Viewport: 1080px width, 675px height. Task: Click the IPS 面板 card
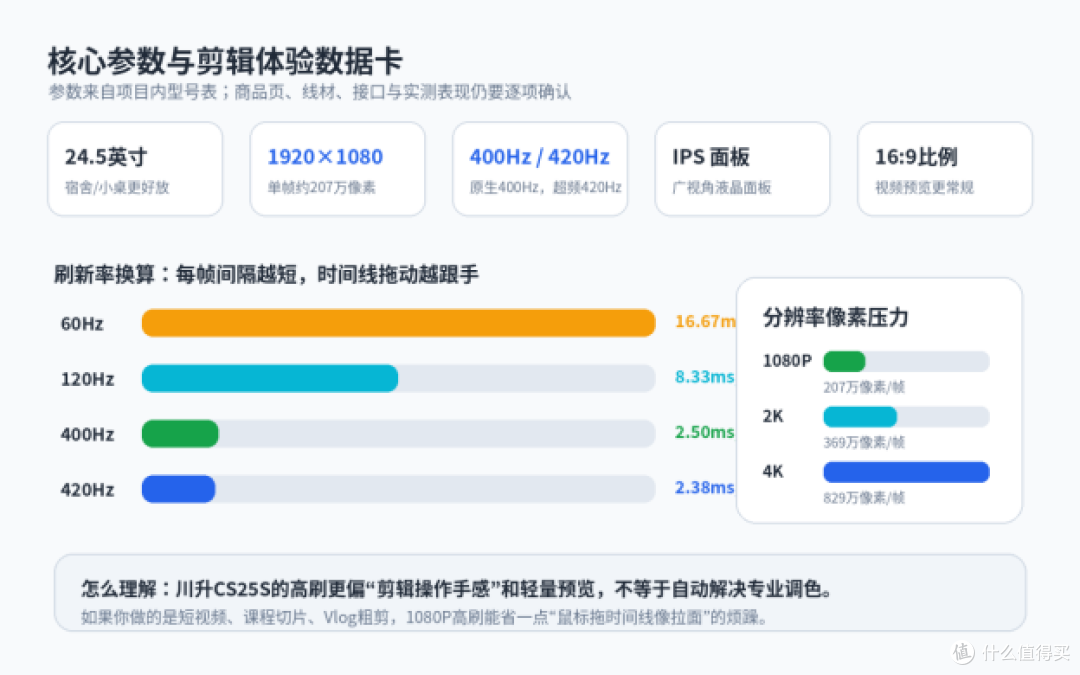pyautogui.click(x=742, y=169)
